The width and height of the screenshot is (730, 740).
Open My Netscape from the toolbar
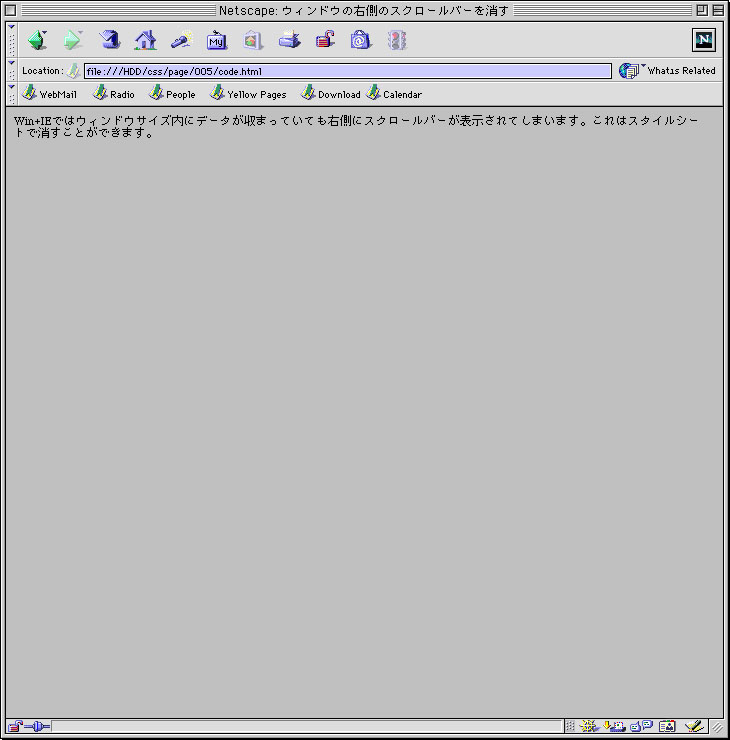tap(217, 41)
